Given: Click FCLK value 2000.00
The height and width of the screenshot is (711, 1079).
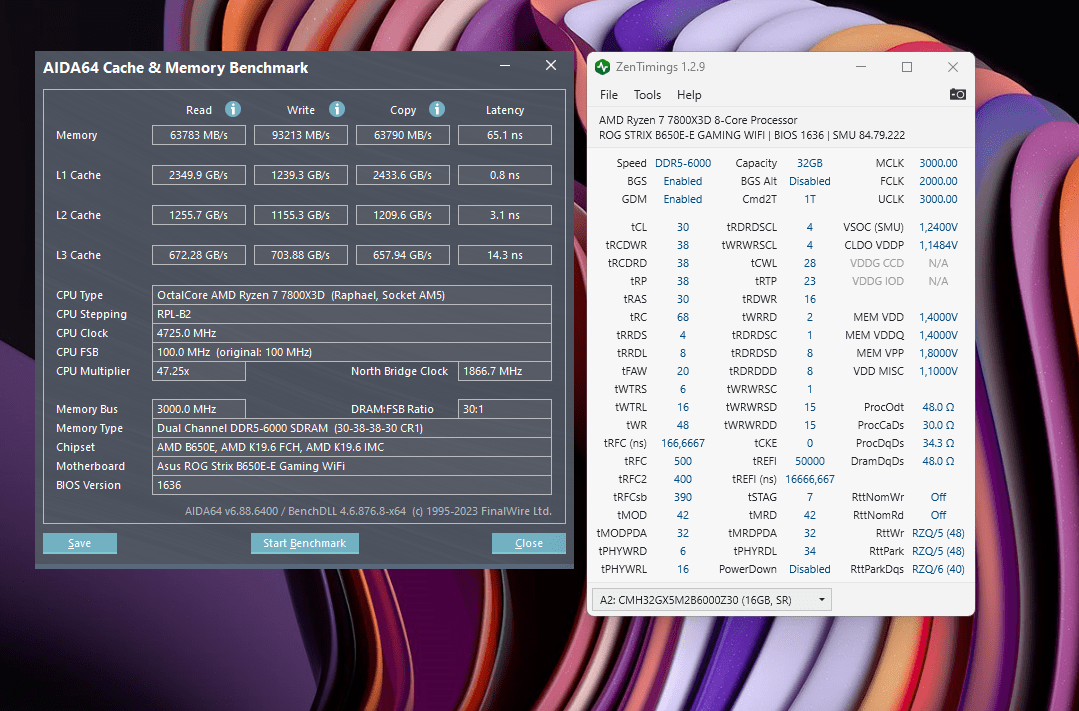Looking at the screenshot, I should tap(938, 181).
